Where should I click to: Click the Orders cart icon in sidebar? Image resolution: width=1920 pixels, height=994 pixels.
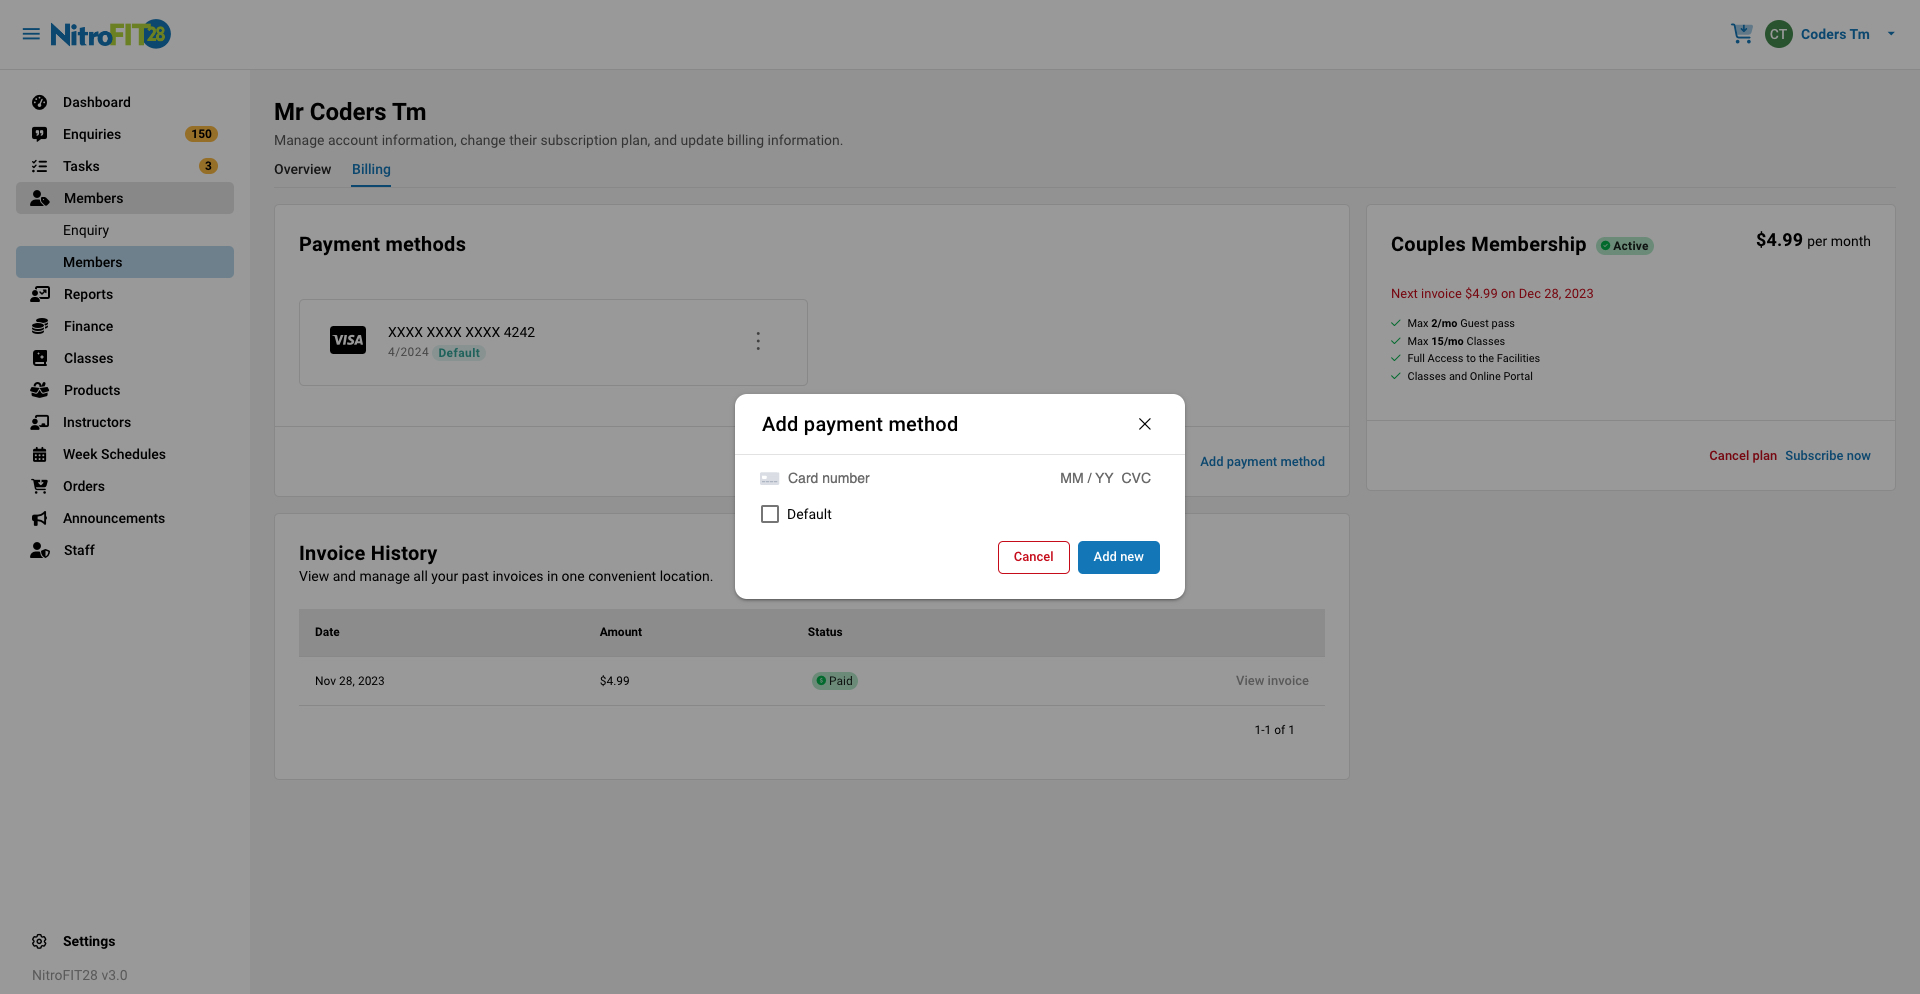click(x=40, y=486)
